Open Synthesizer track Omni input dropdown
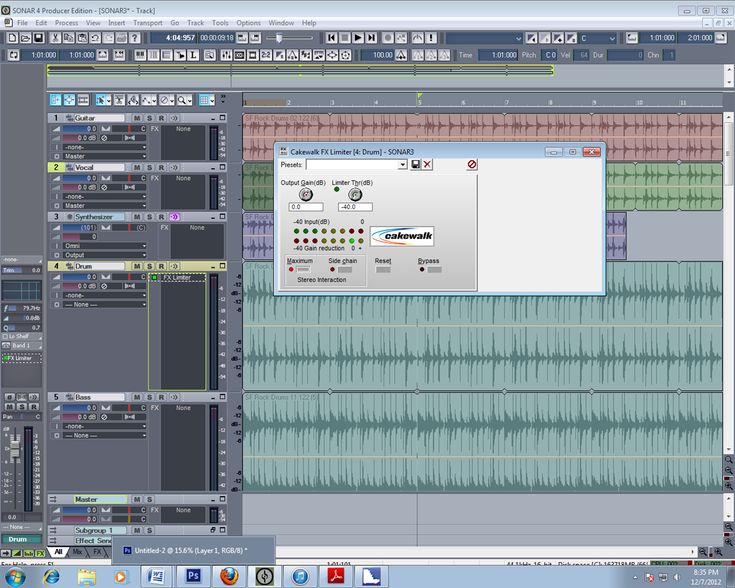 [105, 246]
